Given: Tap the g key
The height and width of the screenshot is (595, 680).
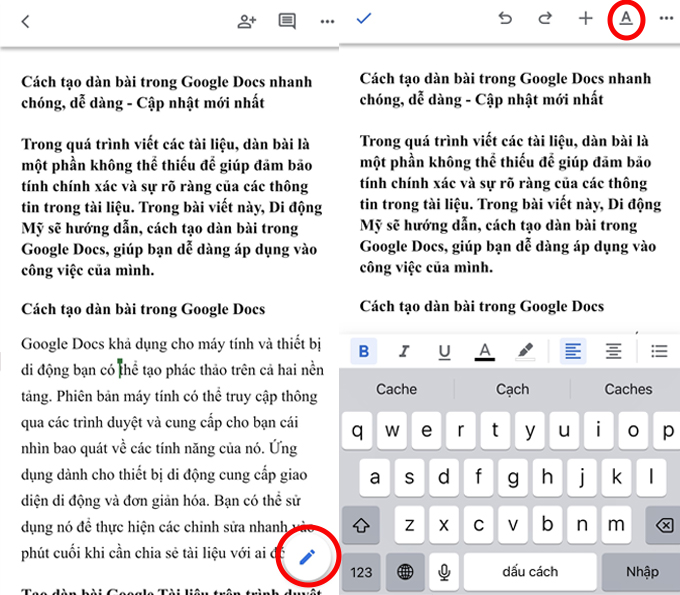Looking at the screenshot, I should coord(513,477).
